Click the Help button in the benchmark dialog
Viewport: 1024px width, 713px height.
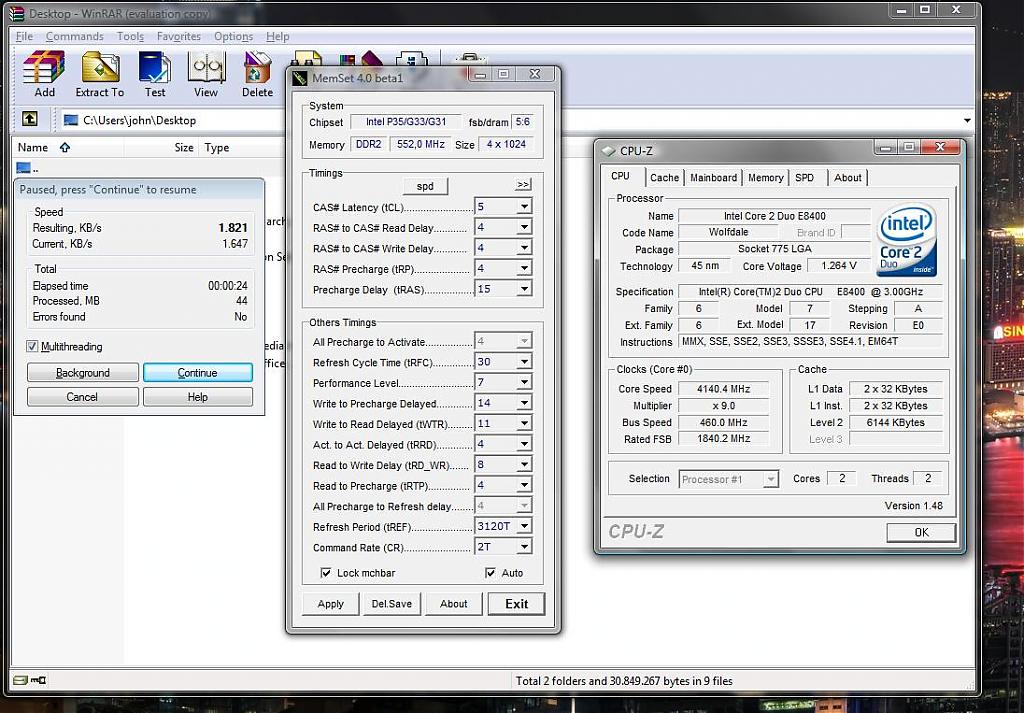coord(197,397)
